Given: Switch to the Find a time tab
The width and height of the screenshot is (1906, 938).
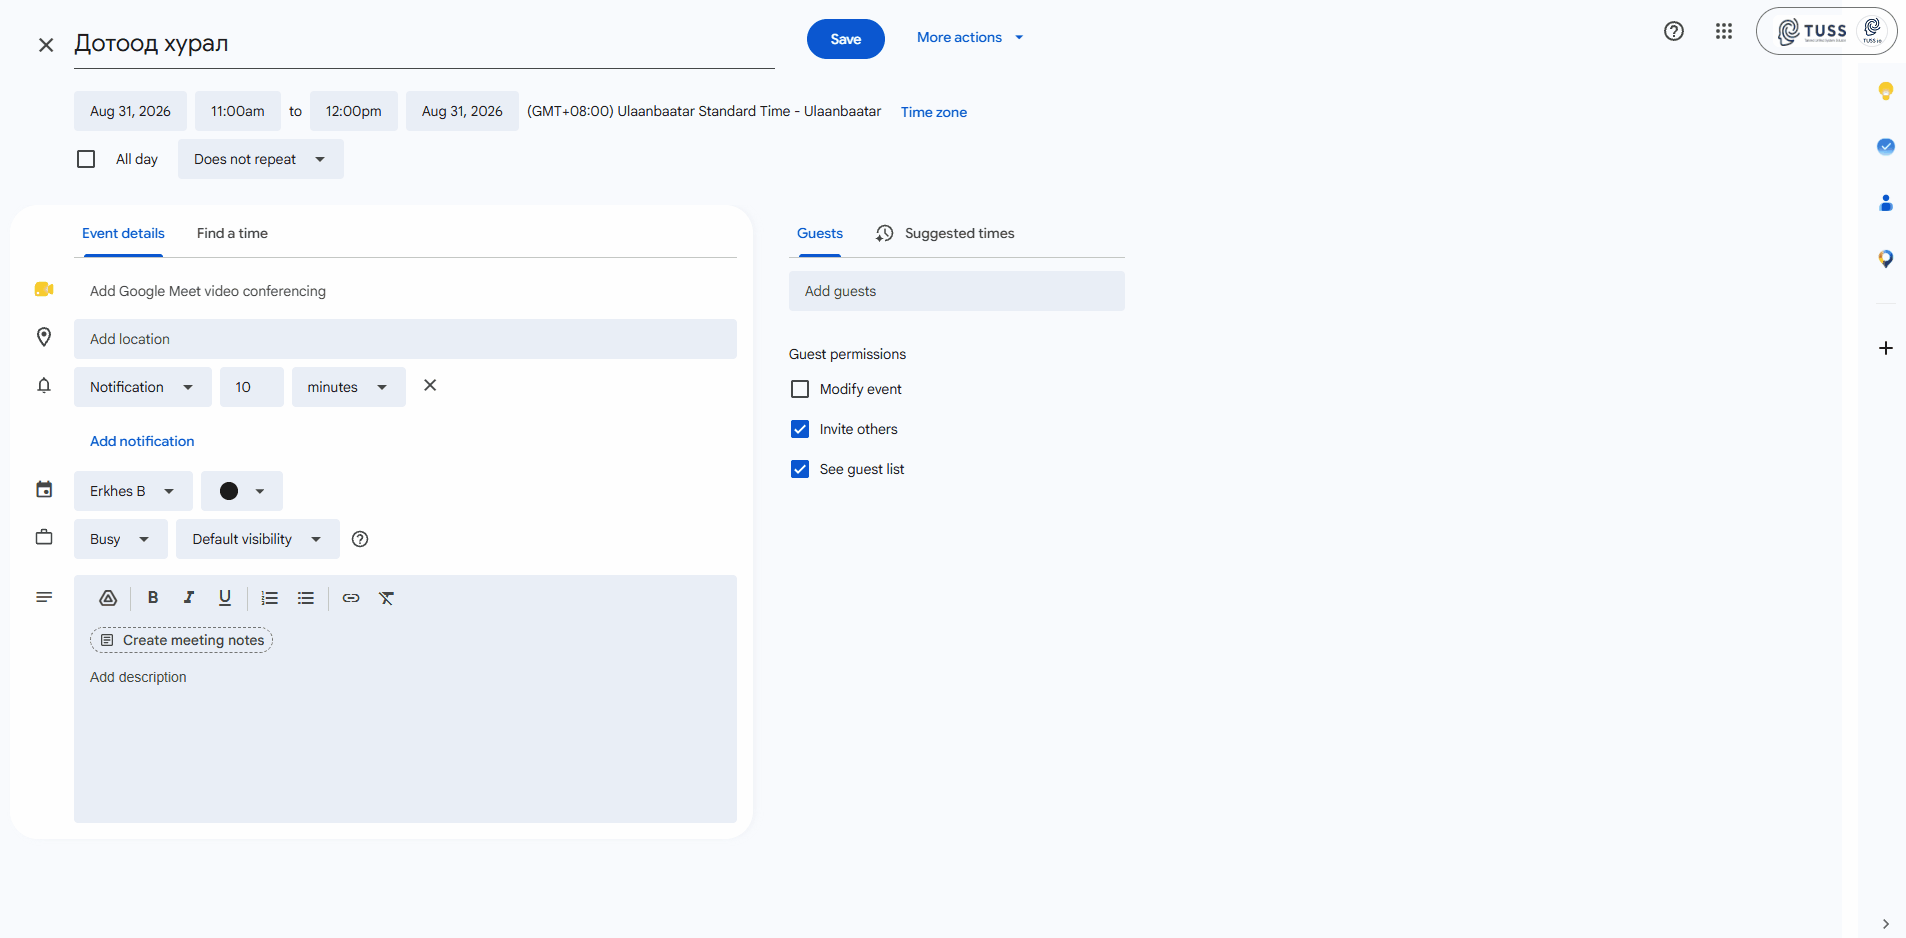Looking at the screenshot, I should point(232,233).
